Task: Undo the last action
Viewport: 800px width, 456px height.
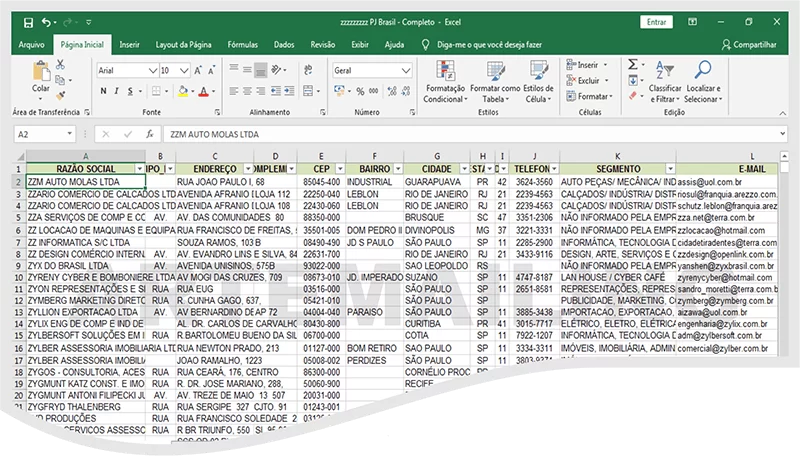Action: click(46, 22)
